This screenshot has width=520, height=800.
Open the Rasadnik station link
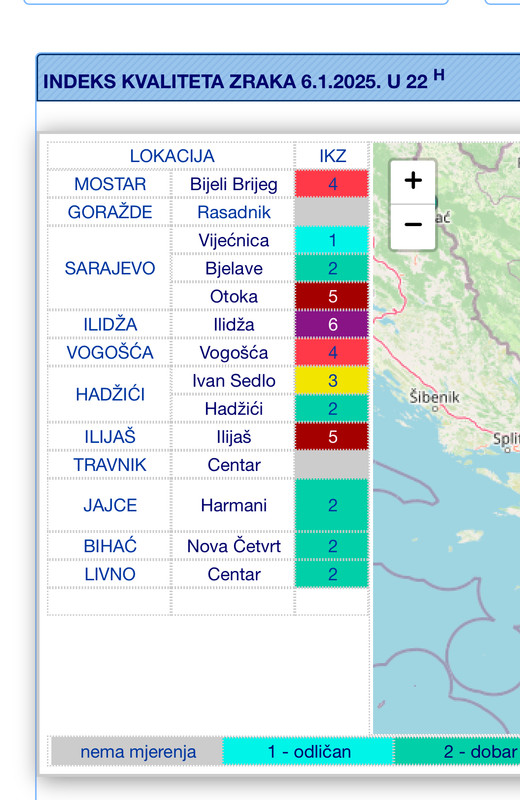point(234,212)
